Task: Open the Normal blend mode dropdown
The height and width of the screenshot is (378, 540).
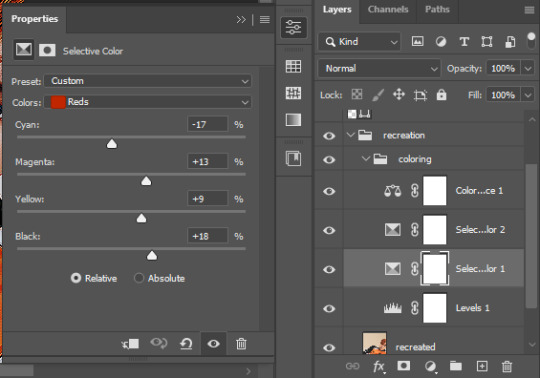Action: (379, 69)
